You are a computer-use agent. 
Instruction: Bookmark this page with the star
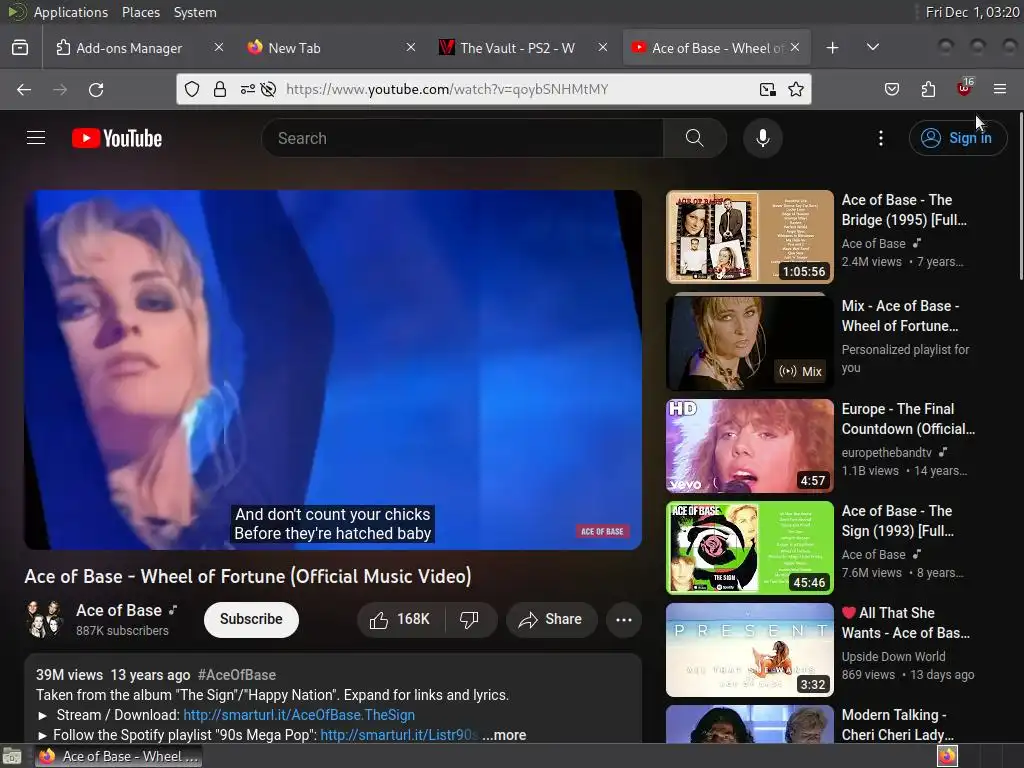(795, 89)
